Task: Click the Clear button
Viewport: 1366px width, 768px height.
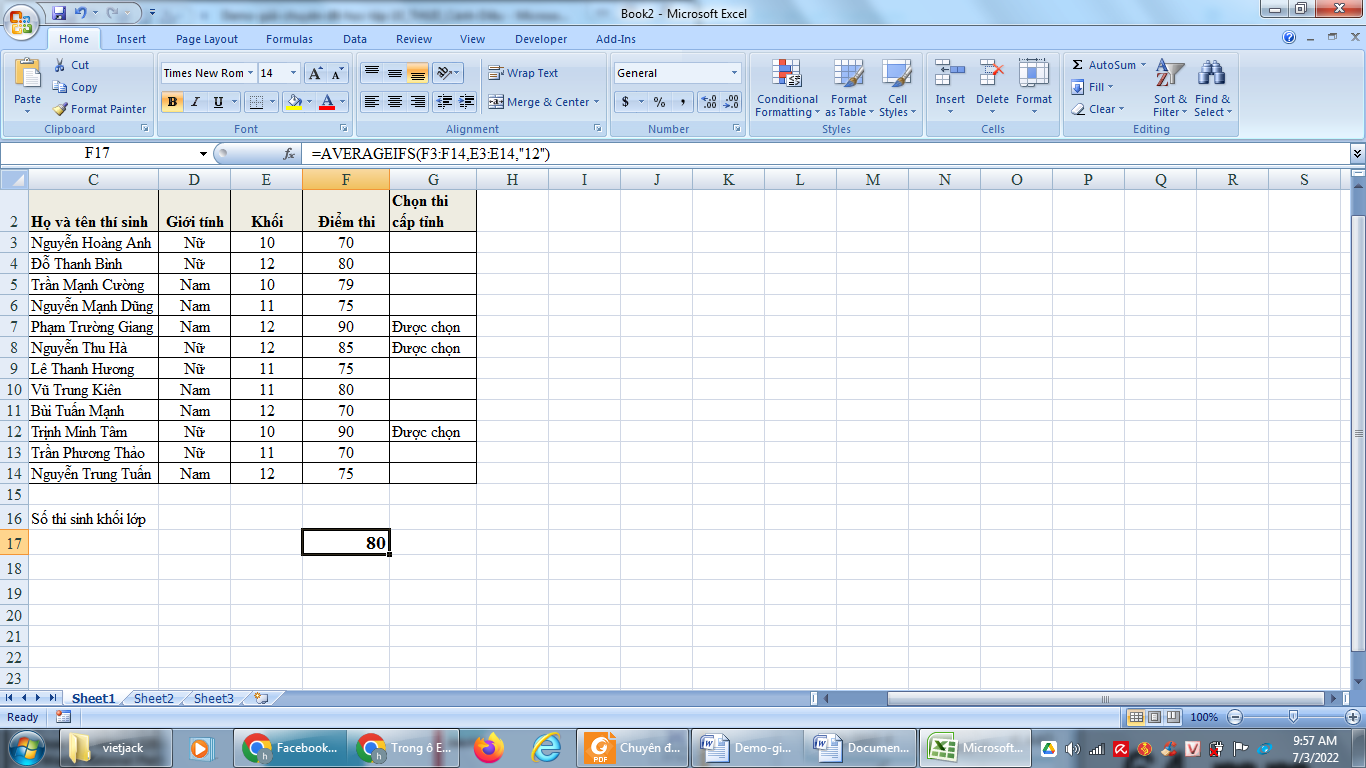Action: point(1097,109)
